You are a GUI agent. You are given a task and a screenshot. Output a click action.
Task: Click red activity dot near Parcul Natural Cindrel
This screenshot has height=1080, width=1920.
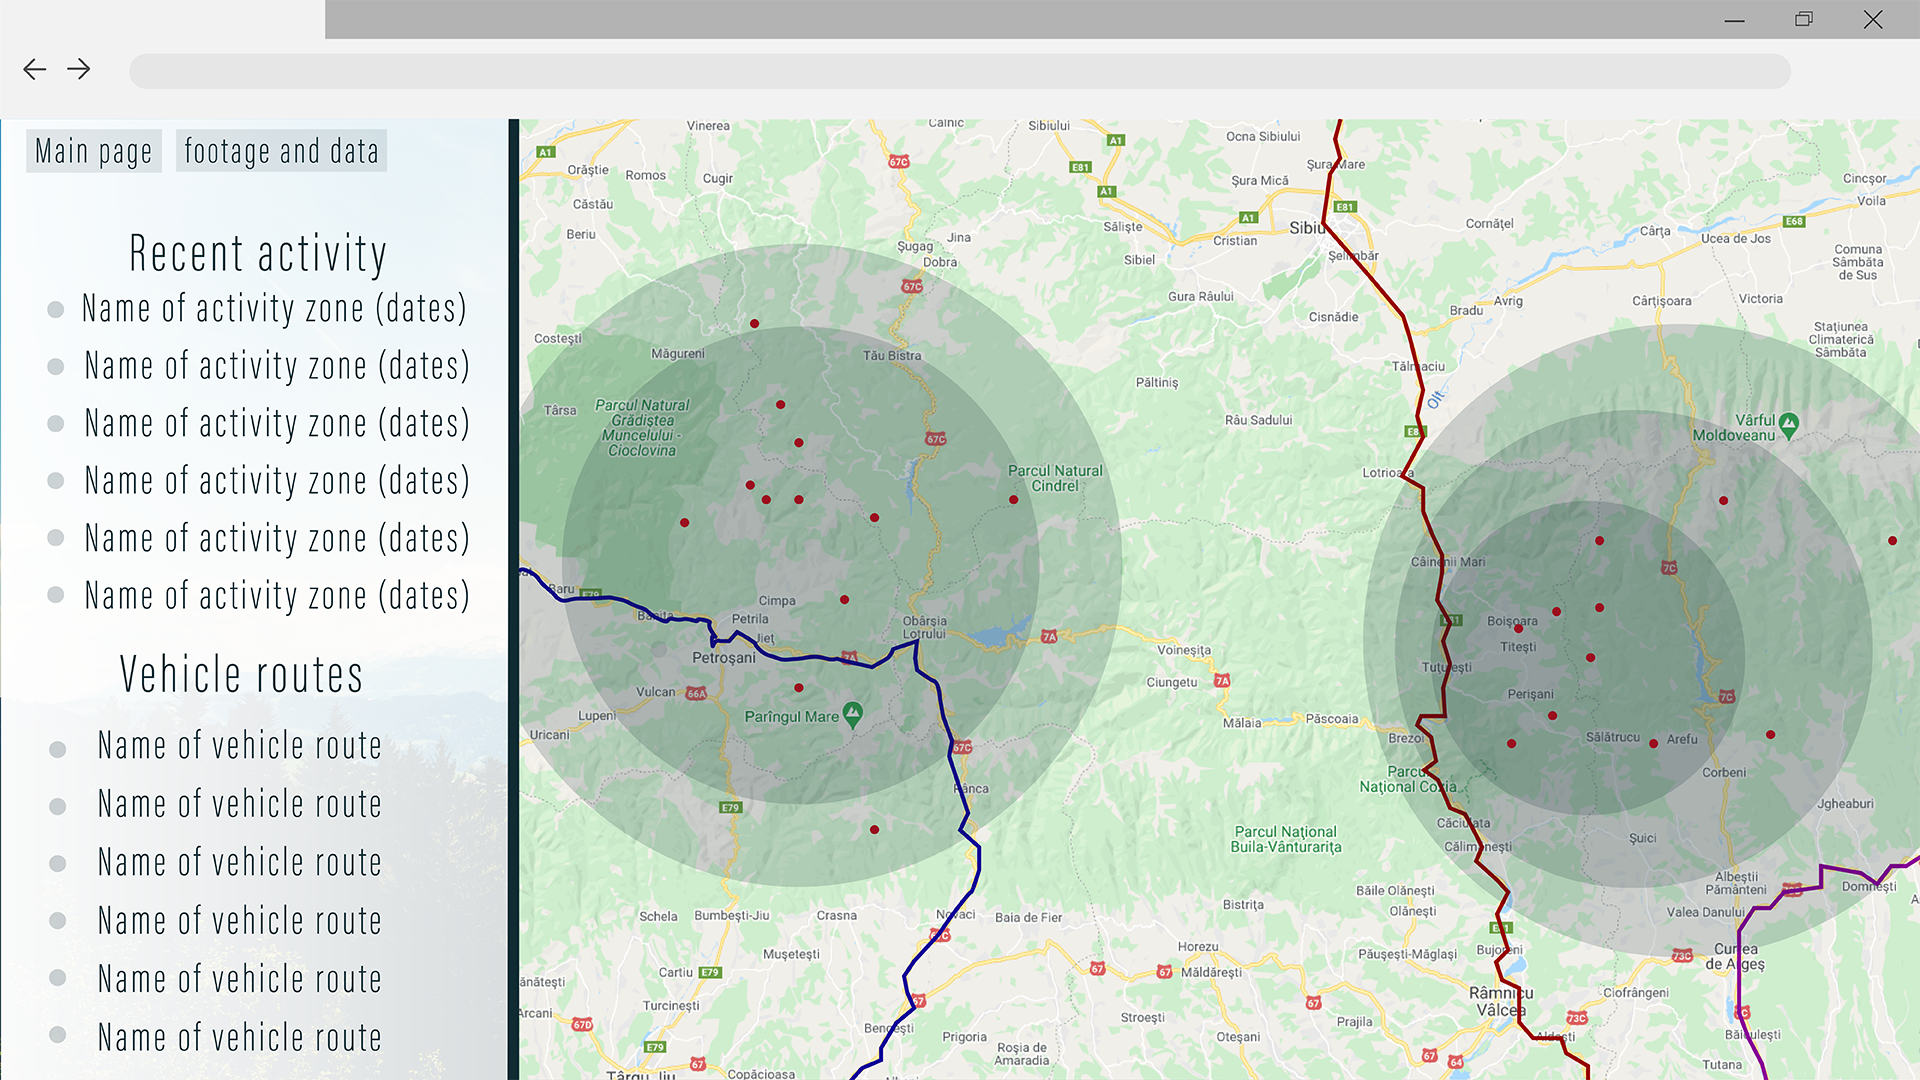pos(1013,499)
